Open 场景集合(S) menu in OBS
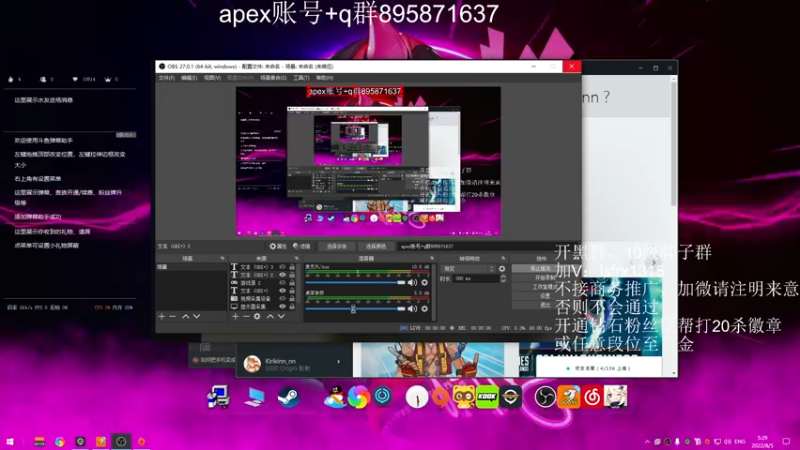 pos(273,78)
